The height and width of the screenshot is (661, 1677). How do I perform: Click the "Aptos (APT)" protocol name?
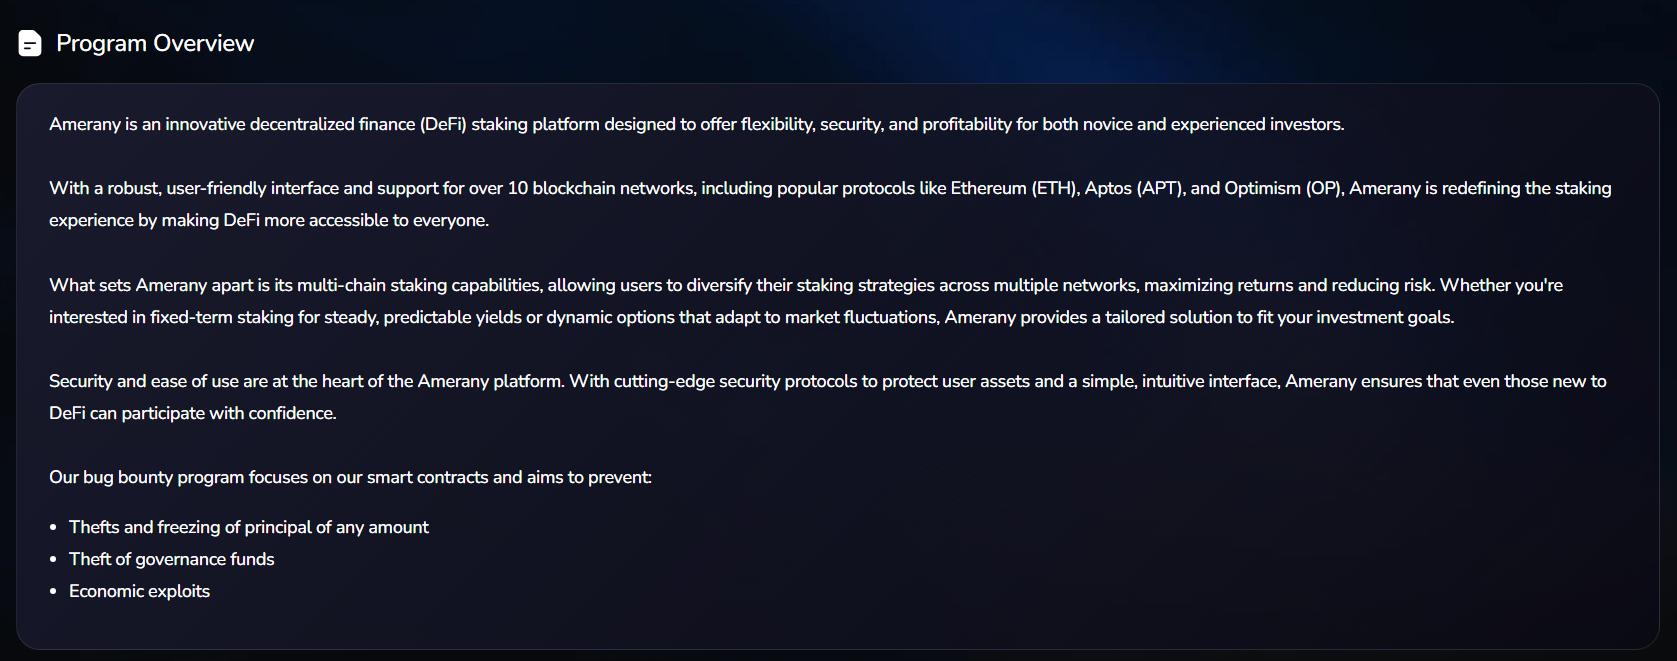(x=1133, y=188)
